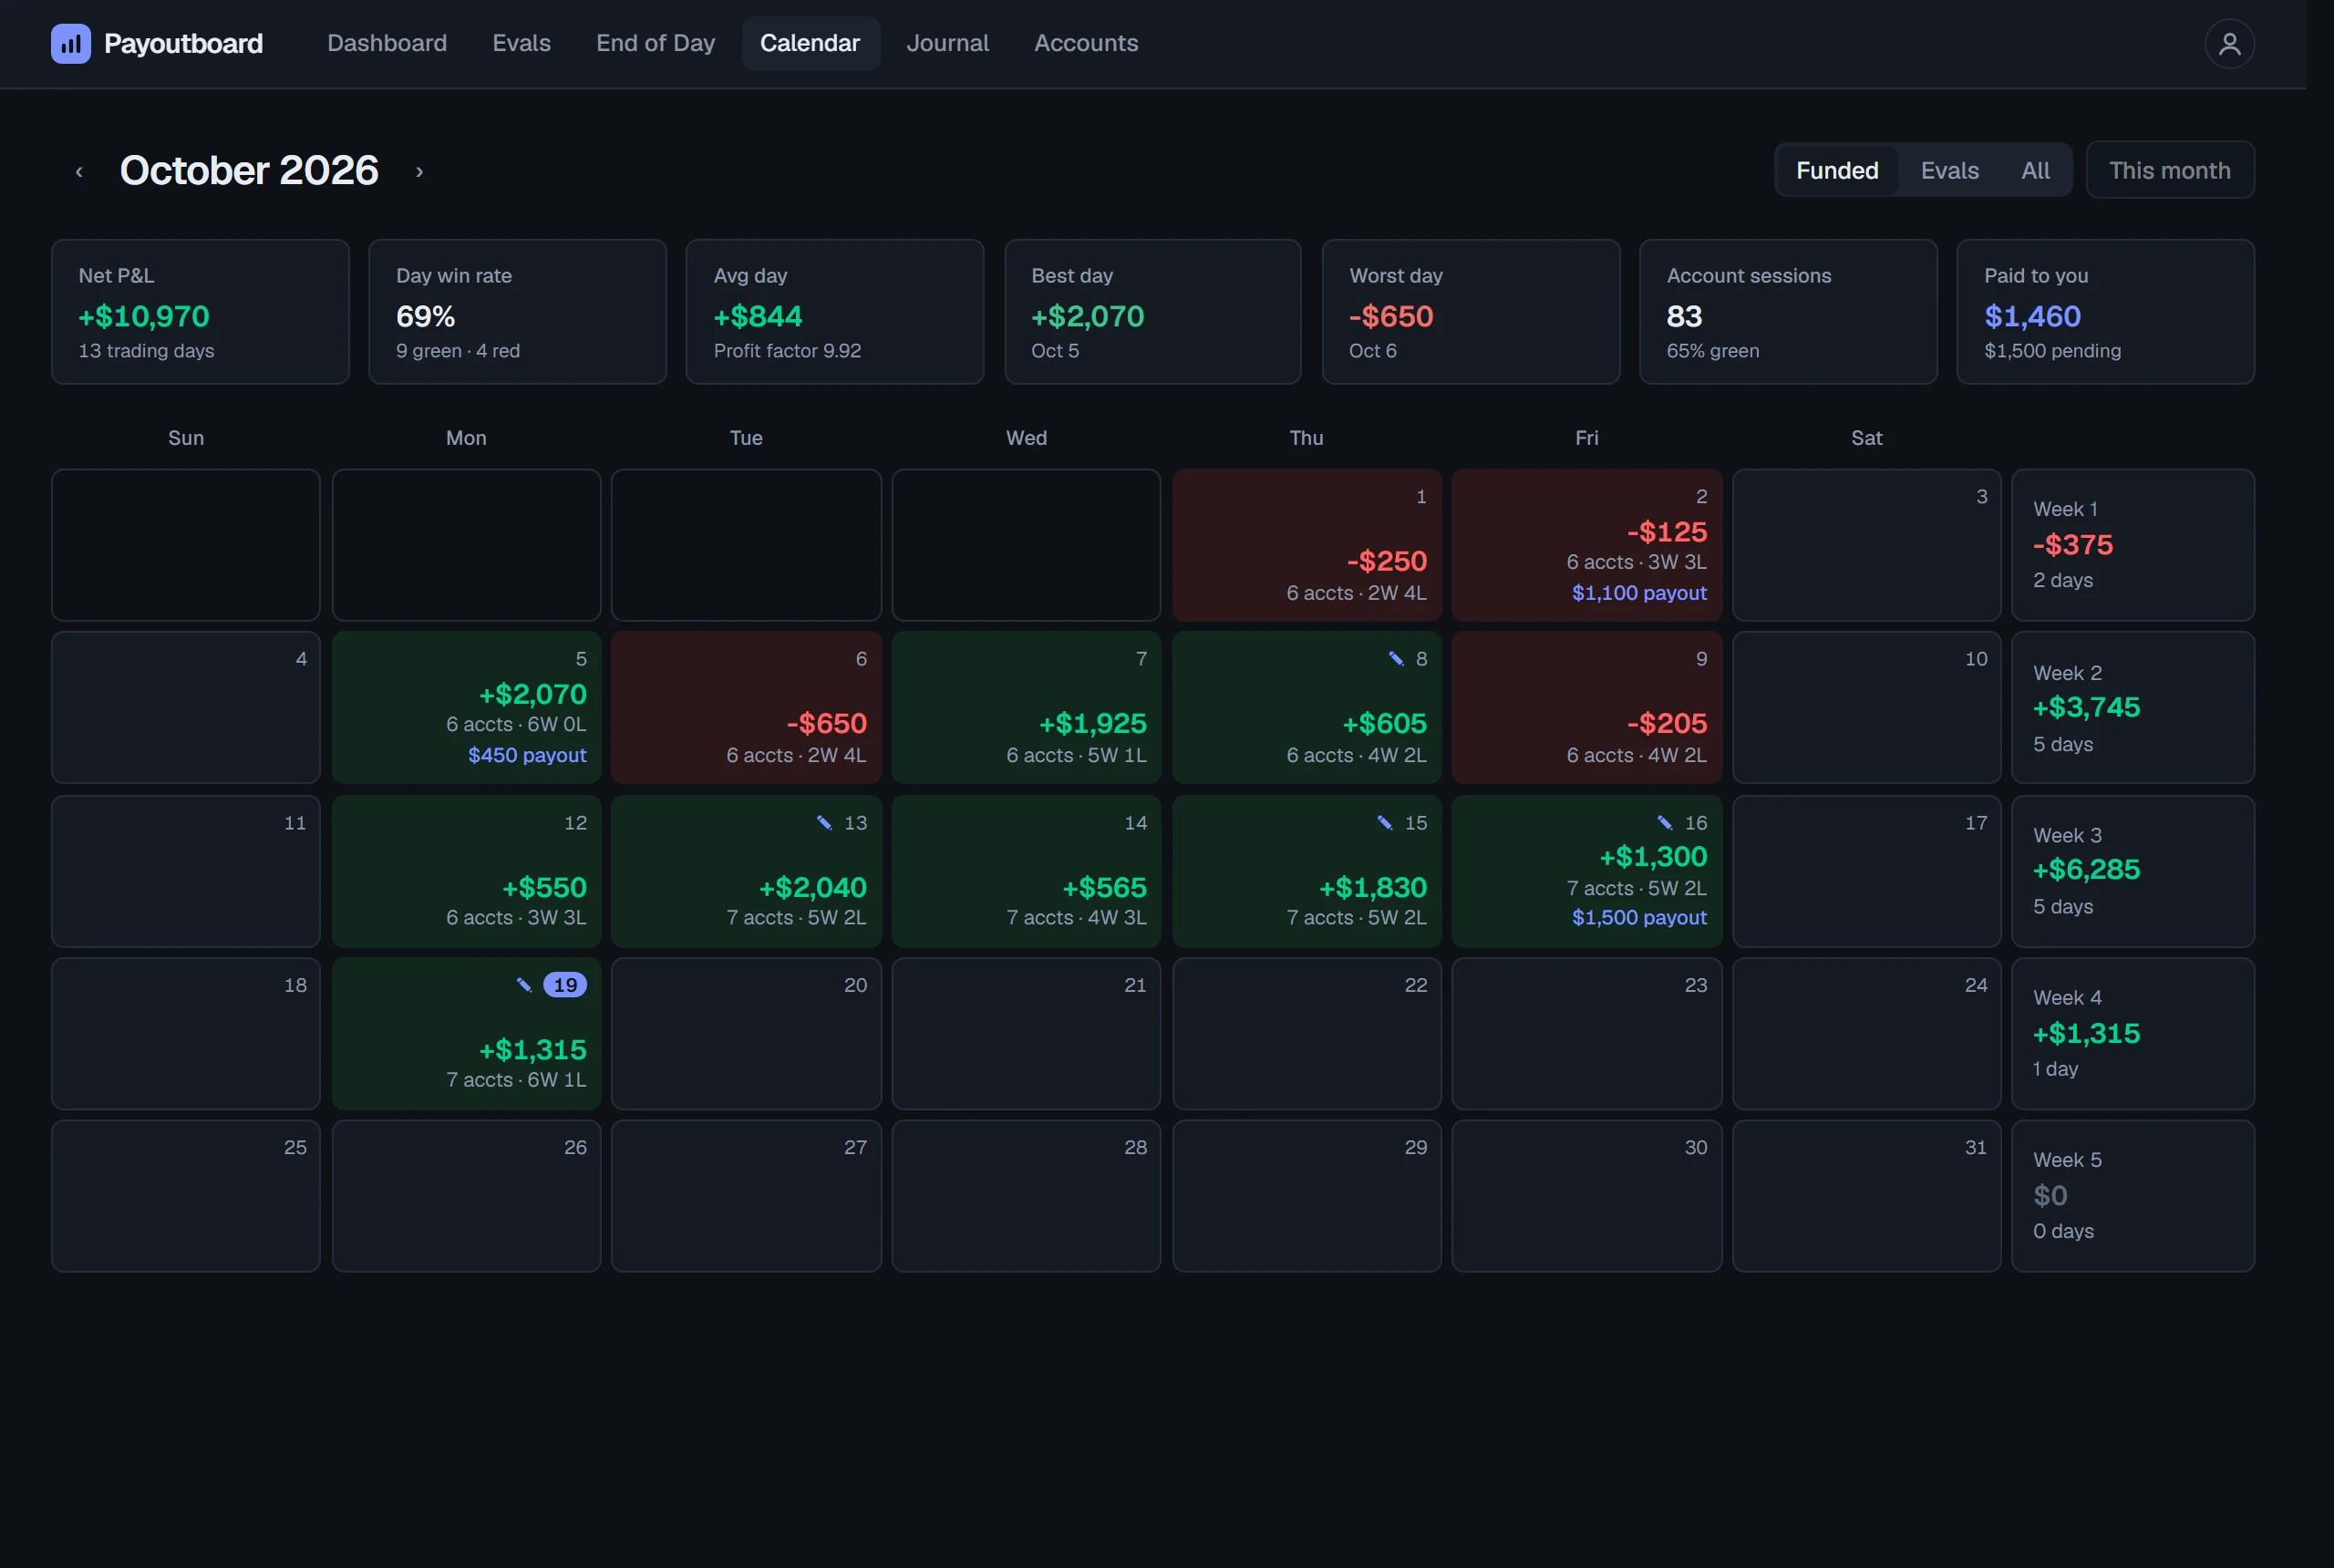Jump to This month
This screenshot has height=1568, width=2334.
pos(2169,170)
